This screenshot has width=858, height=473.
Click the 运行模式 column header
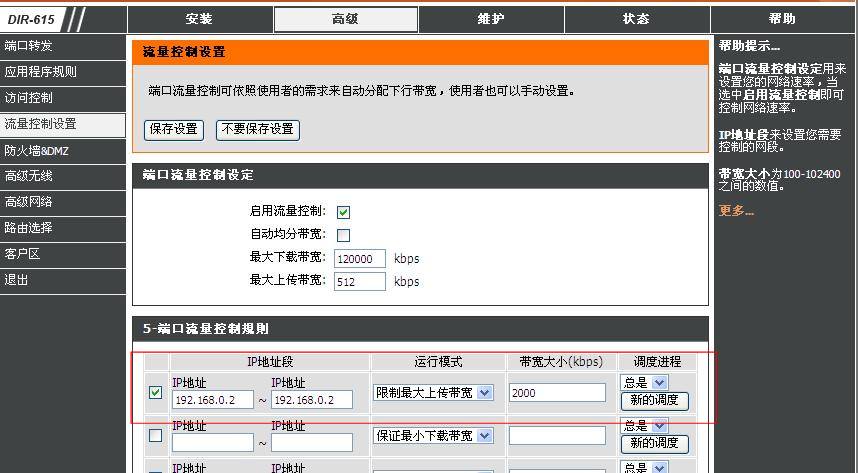pyautogui.click(x=438, y=362)
